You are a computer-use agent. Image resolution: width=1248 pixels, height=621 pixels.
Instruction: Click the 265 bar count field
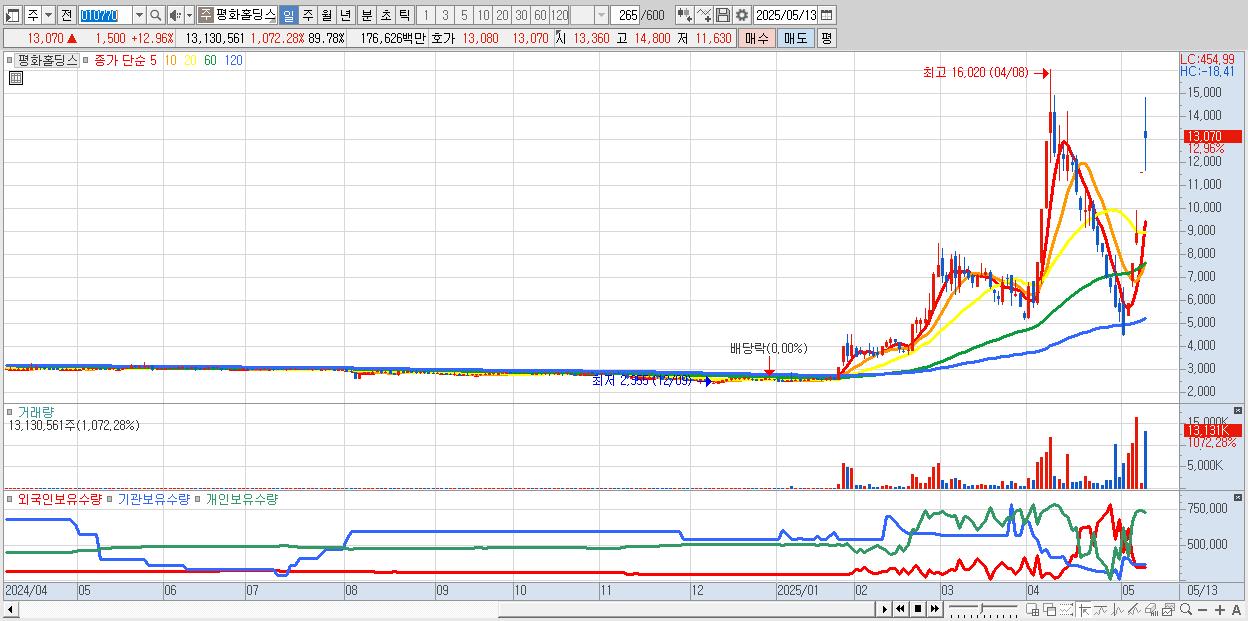click(x=627, y=15)
